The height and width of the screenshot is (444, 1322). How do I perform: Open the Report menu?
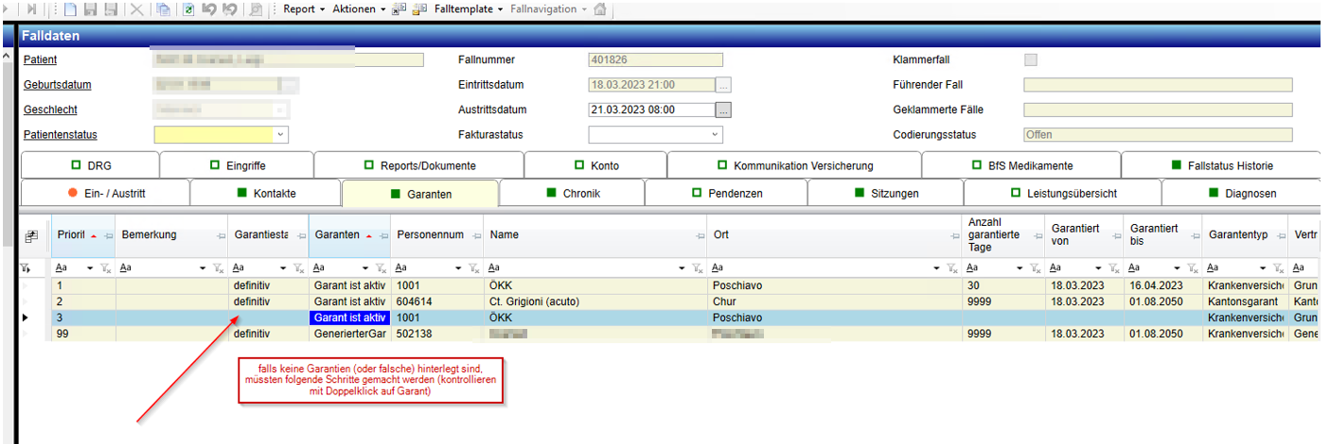point(303,9)
